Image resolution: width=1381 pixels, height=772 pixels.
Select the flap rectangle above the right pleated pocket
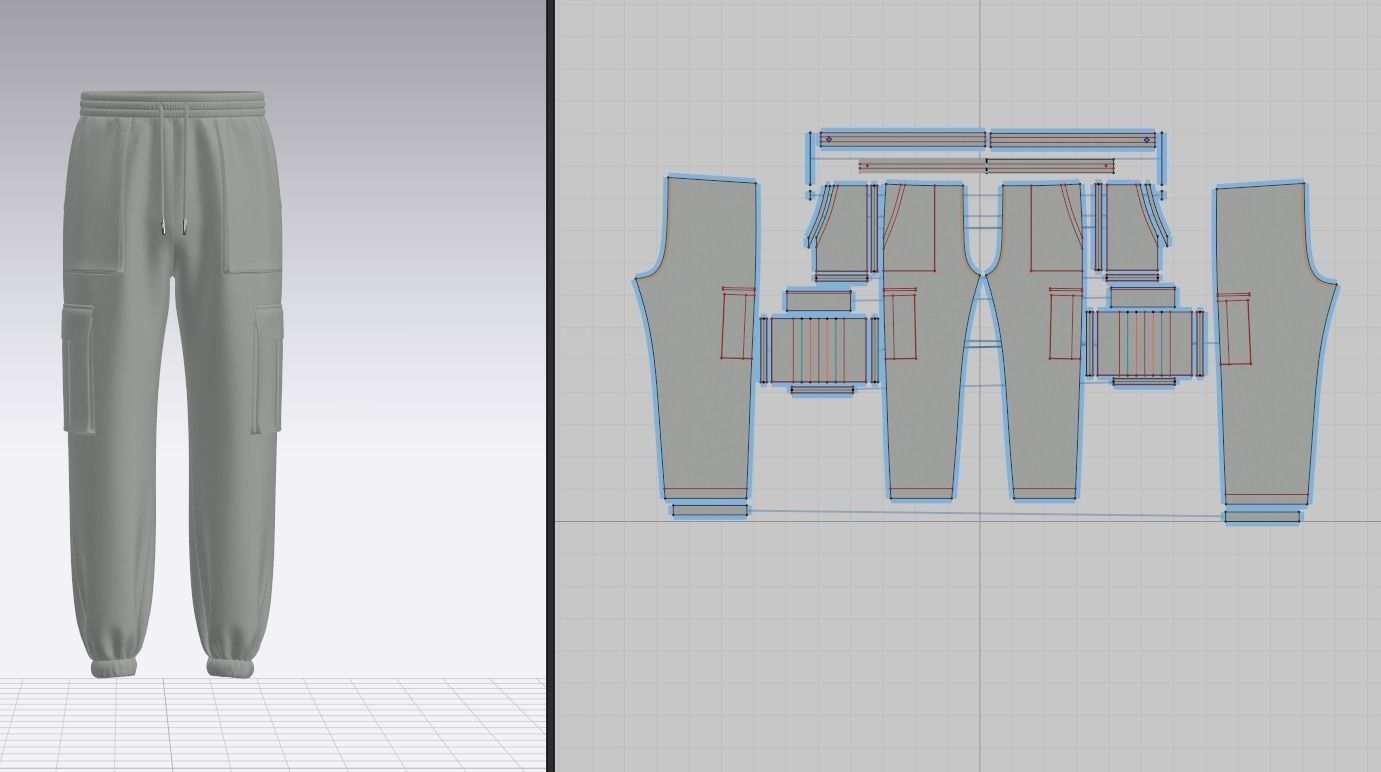coord(1142,296)
